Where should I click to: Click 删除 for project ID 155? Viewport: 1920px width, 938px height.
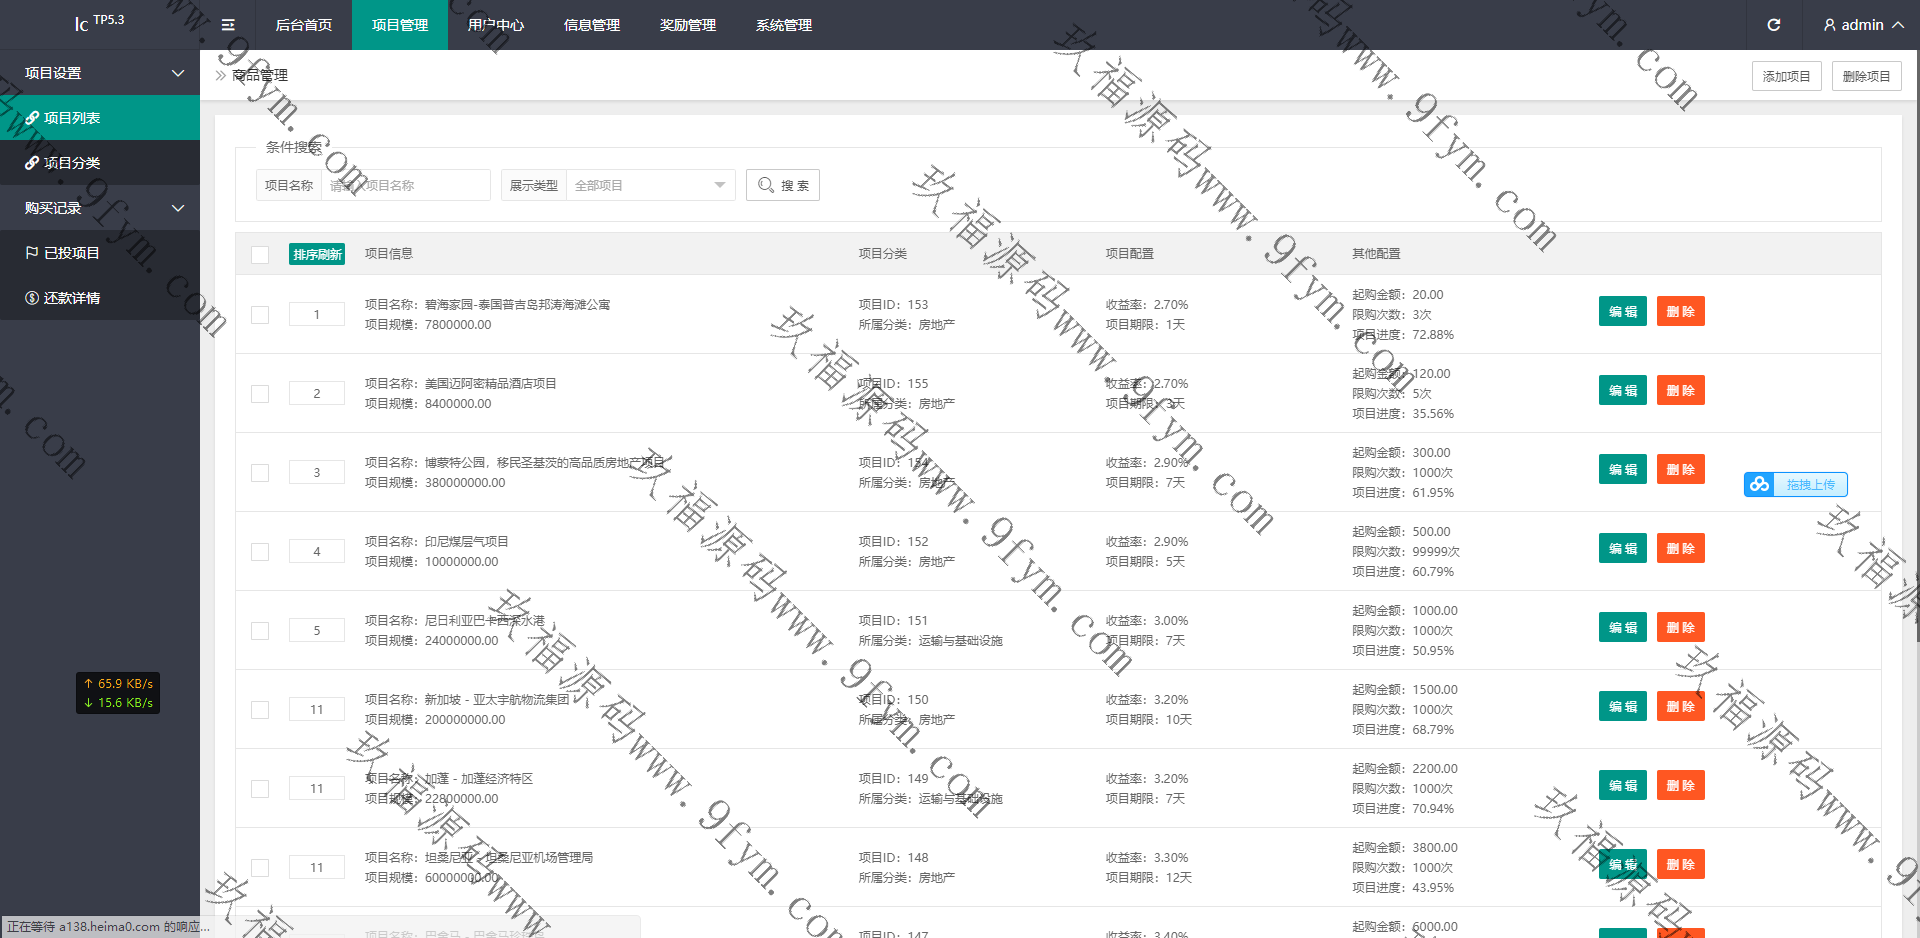[1680, 391]
